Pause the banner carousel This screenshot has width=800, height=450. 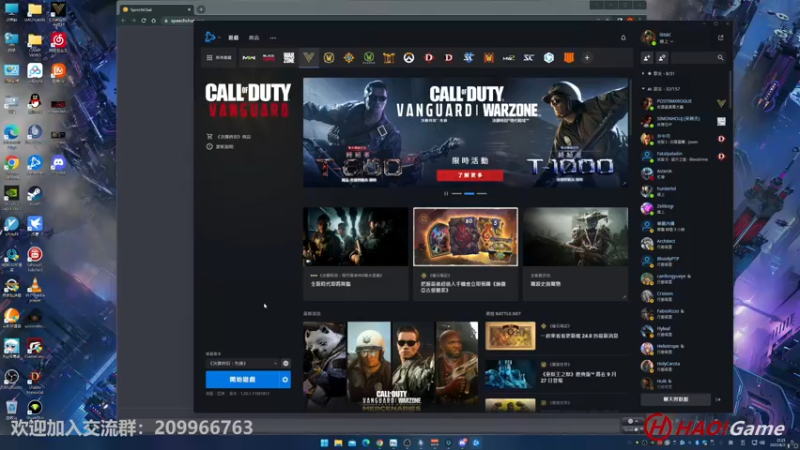[446, 193]
